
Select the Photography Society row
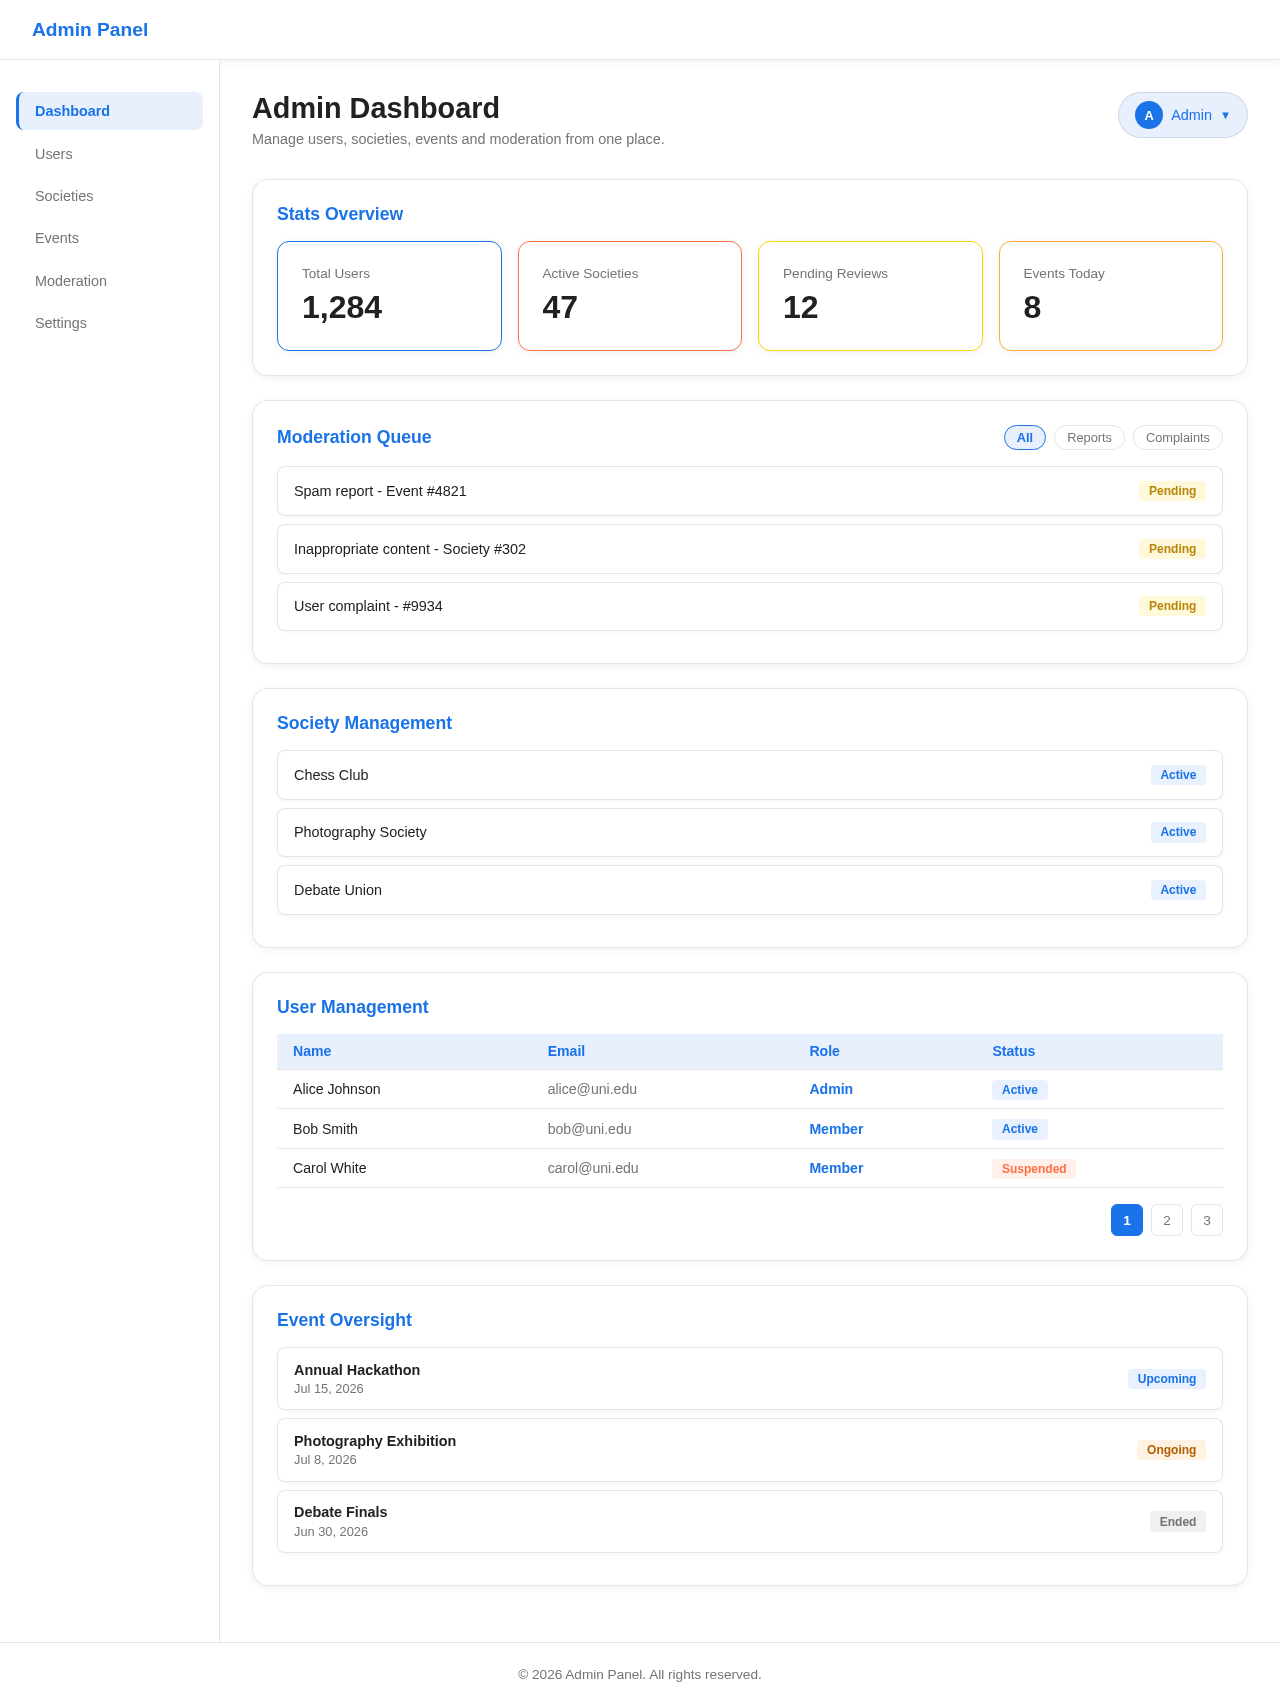(750, 832)
